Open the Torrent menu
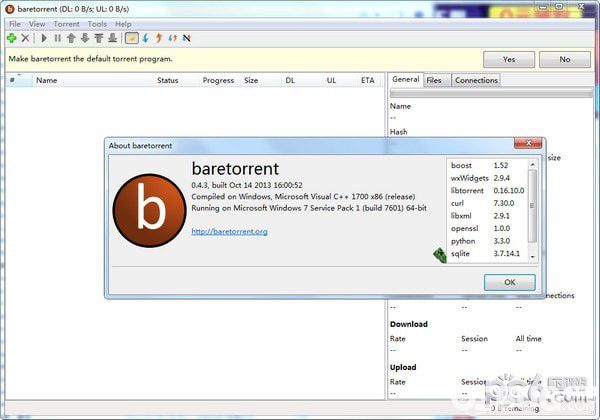Viewport: 600px width, 420px height. pos(67,24)
